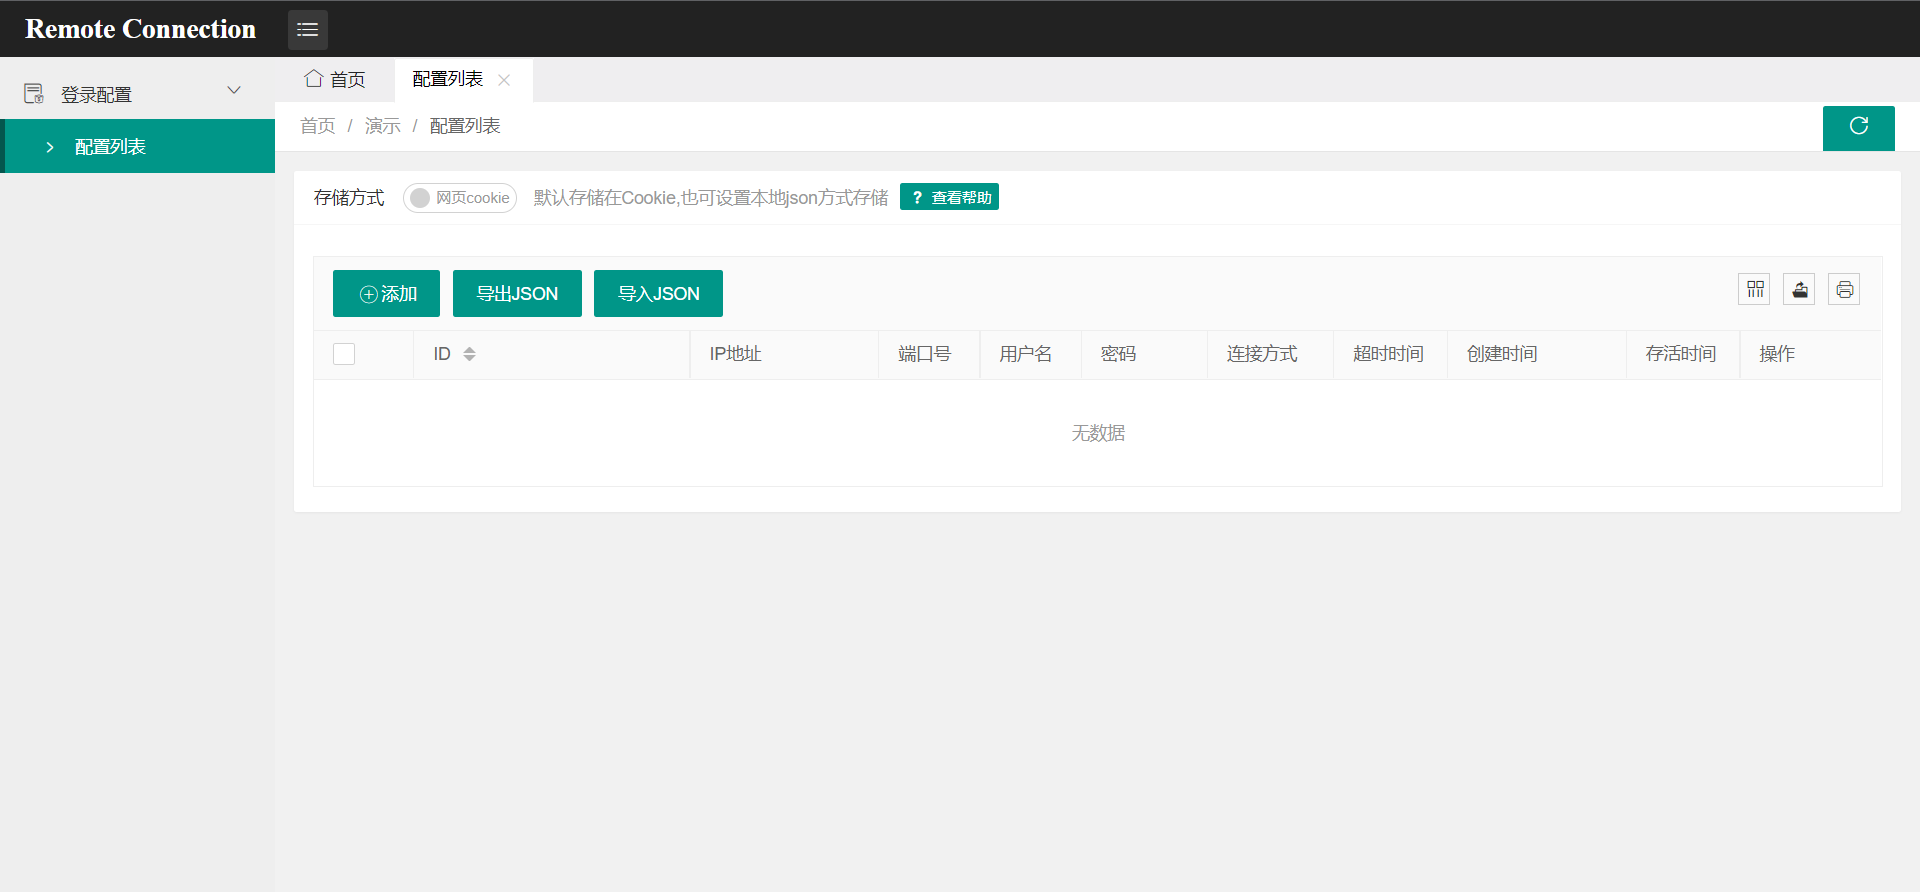
Task: Sort ID column ascending arrow
Action: point(469,349)
